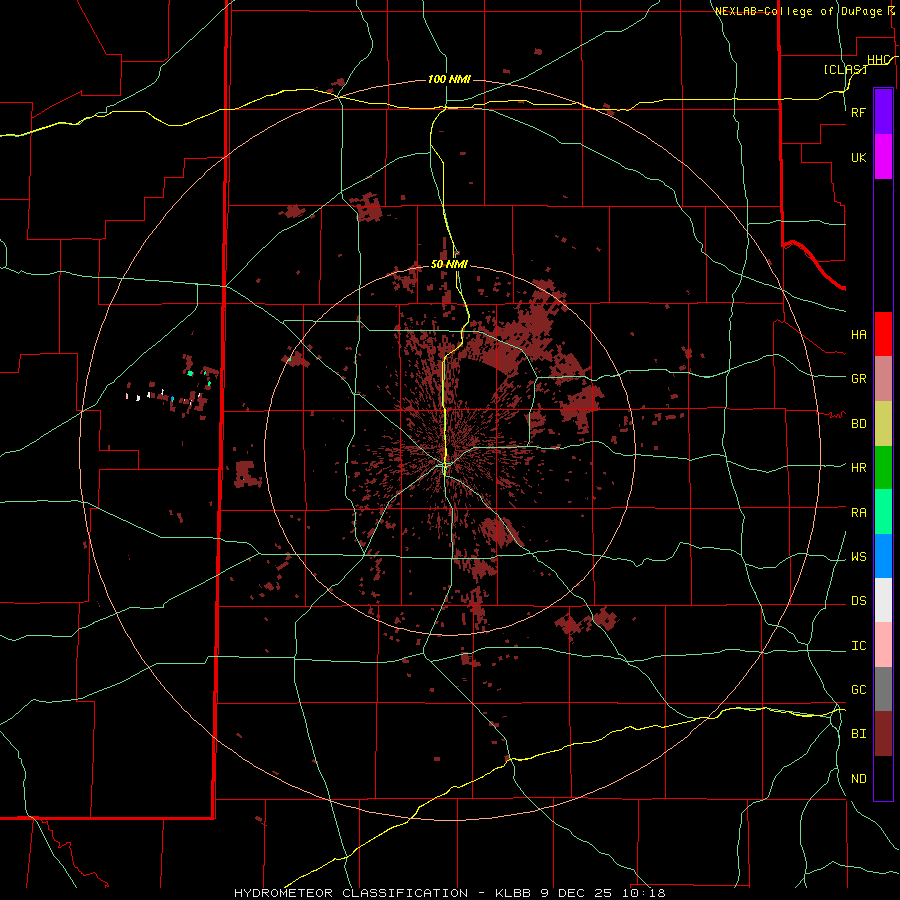
Task: Click the BI brown legend swatch
Action: pos(883,734)
